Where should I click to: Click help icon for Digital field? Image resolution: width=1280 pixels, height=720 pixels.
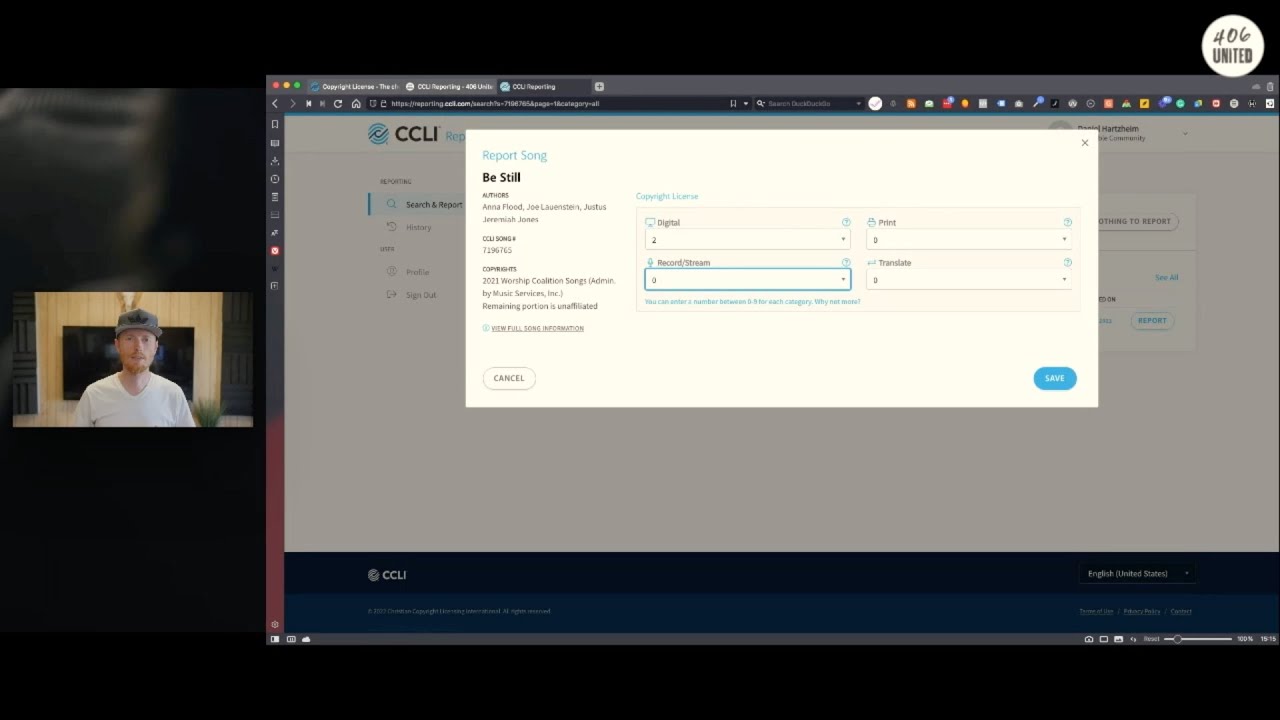tap(846, 222)
